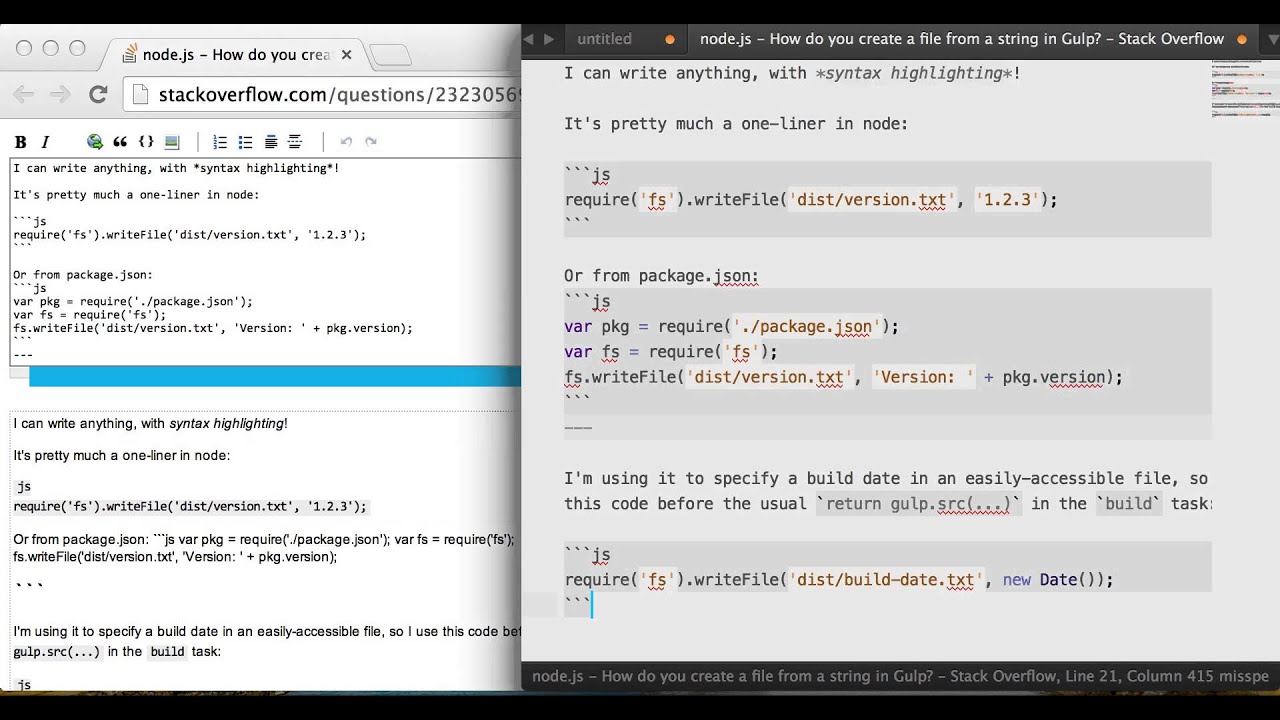The height and width of the screenshot is (720, 1280).
Task: Click the '1.2.3' string in Sublime
Action: [1007, 200]
